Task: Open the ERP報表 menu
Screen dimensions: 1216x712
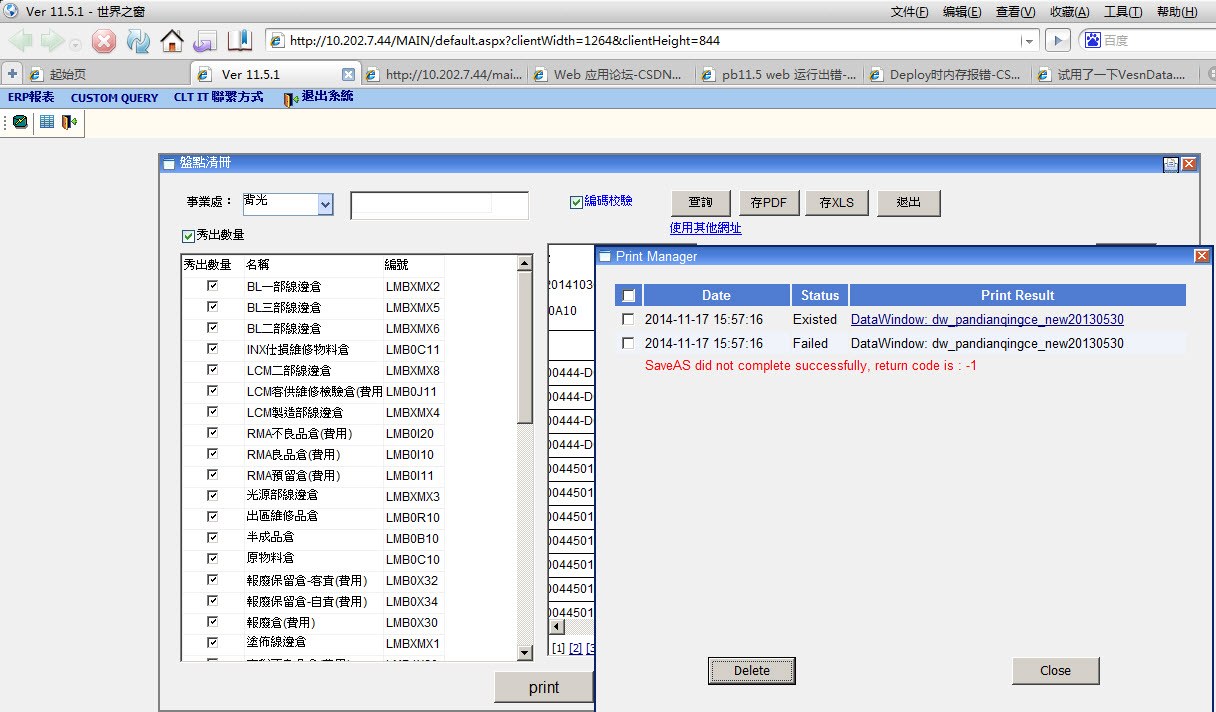Action: tap(31, 98)
